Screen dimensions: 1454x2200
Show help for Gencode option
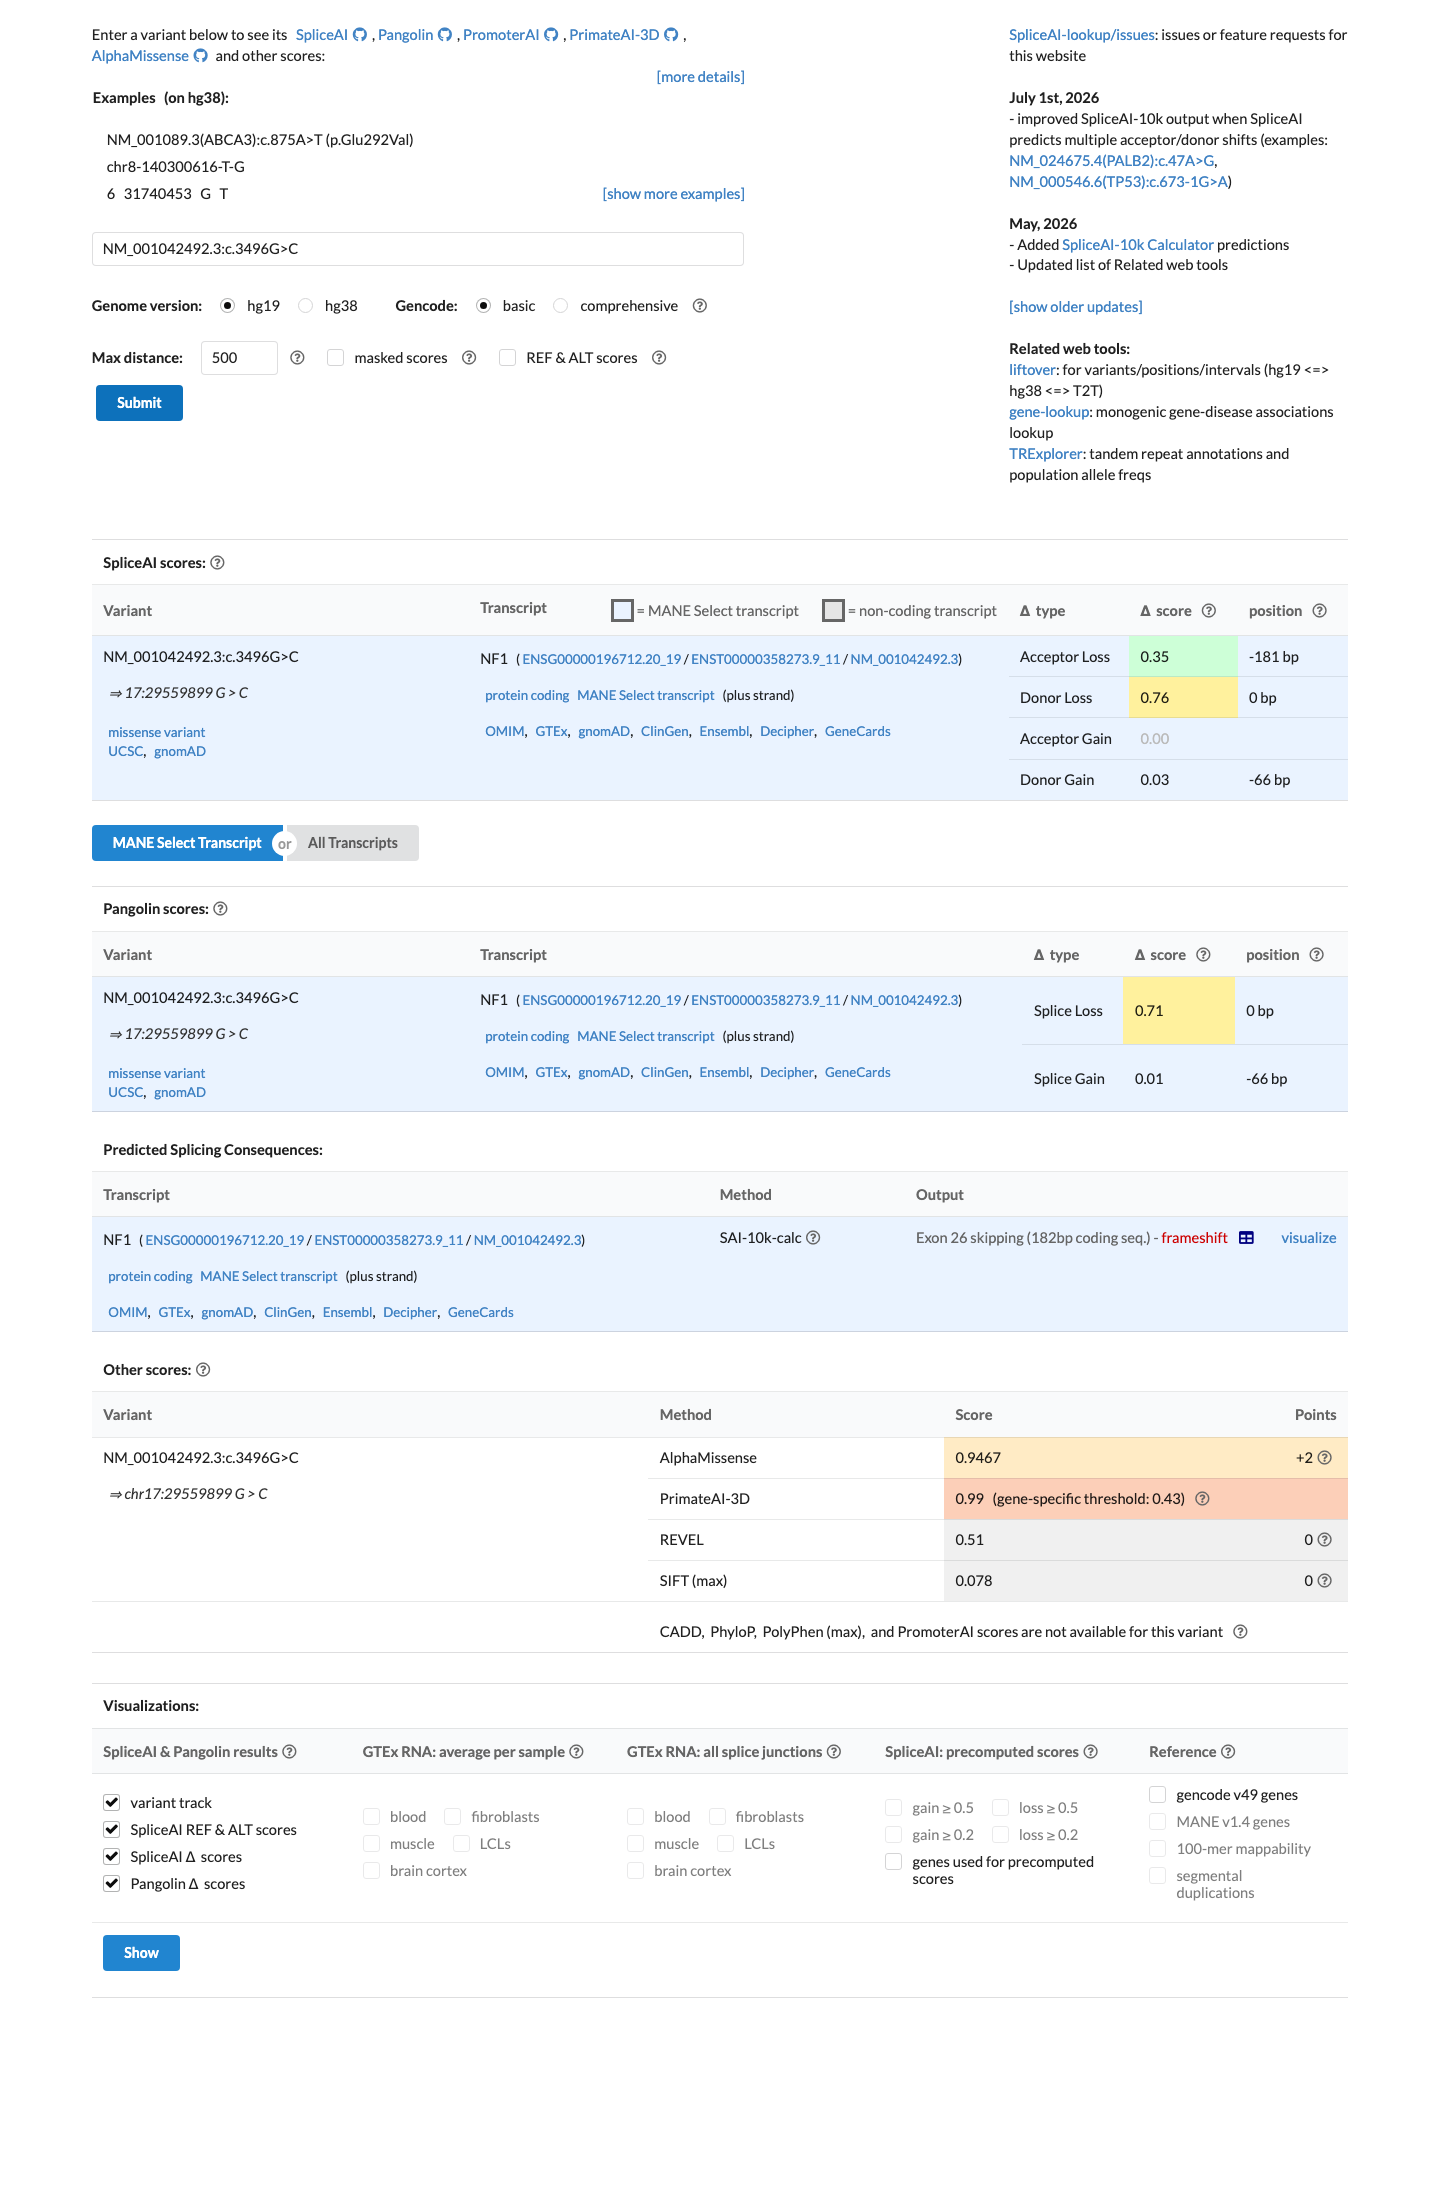pos(700,306)
